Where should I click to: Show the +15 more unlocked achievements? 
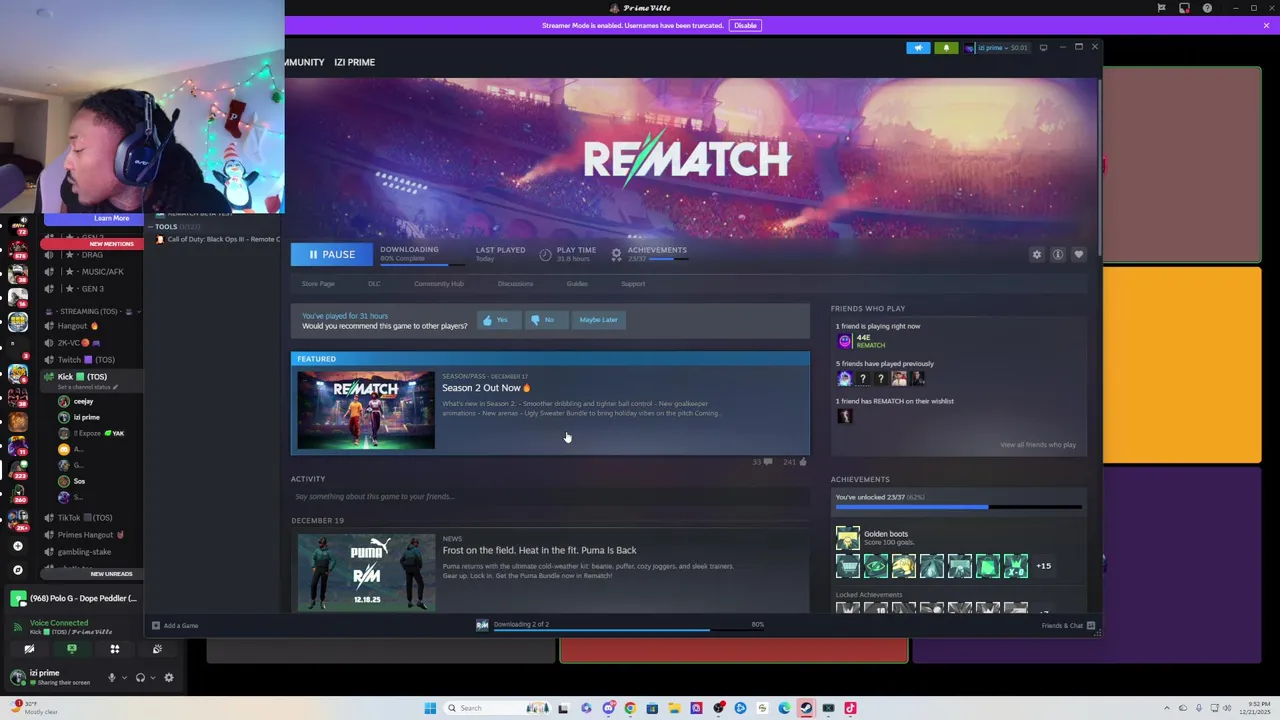(1043, 566)
